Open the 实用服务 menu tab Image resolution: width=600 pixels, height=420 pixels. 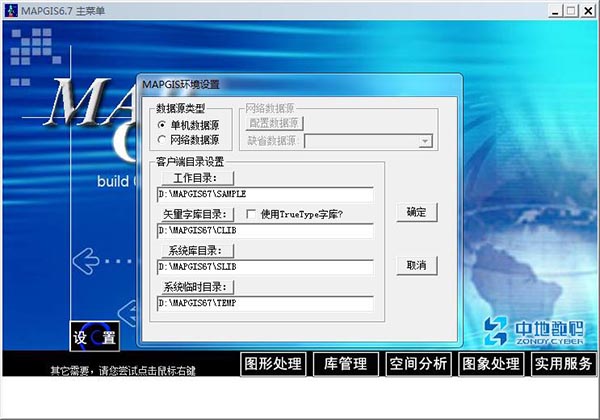coord(564,364)
